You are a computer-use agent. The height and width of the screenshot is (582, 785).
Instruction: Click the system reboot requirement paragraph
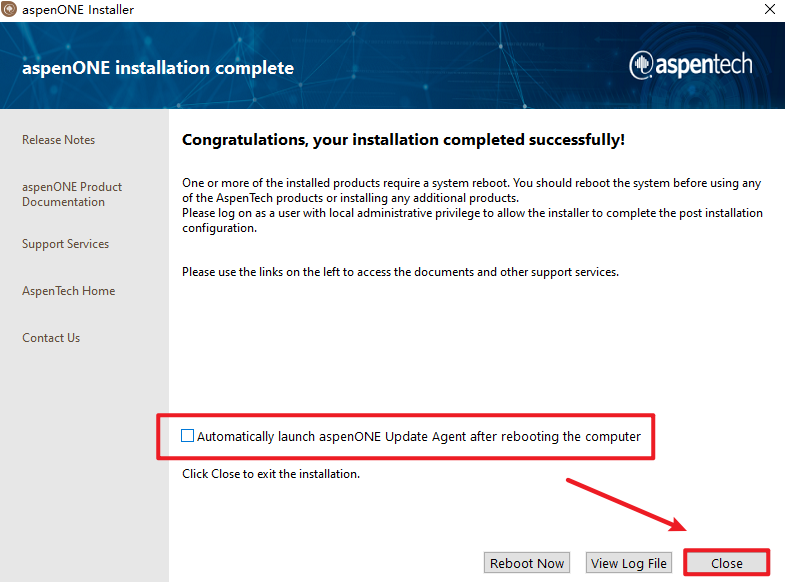click(x=471, y=190)
